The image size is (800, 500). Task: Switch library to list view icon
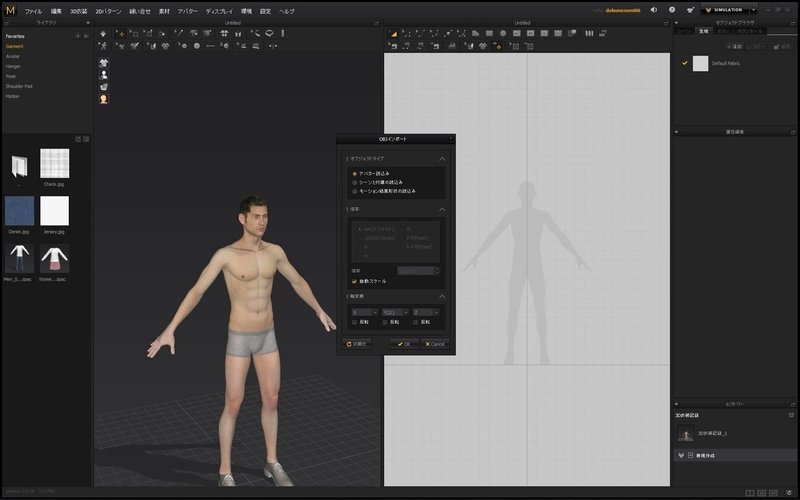coord(86,139)
